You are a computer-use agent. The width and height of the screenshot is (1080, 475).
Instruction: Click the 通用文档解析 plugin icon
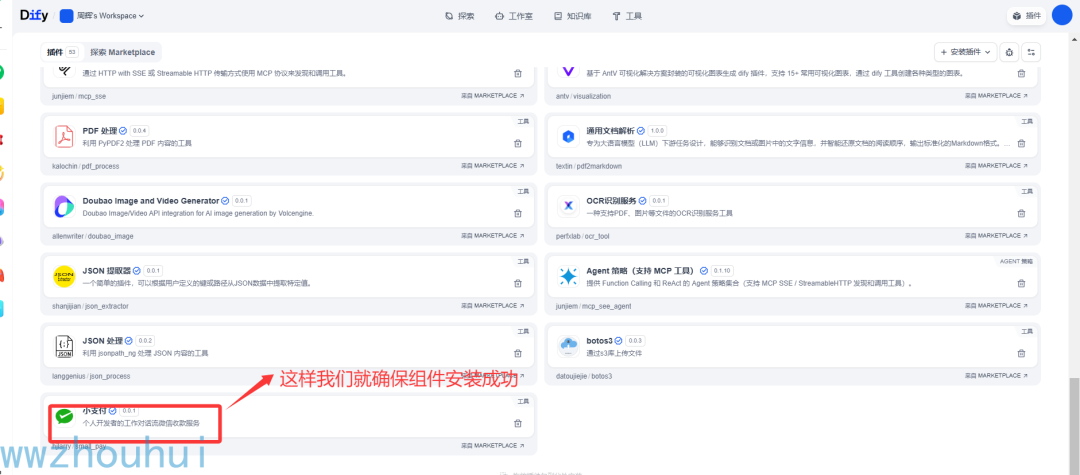point(568,136)
